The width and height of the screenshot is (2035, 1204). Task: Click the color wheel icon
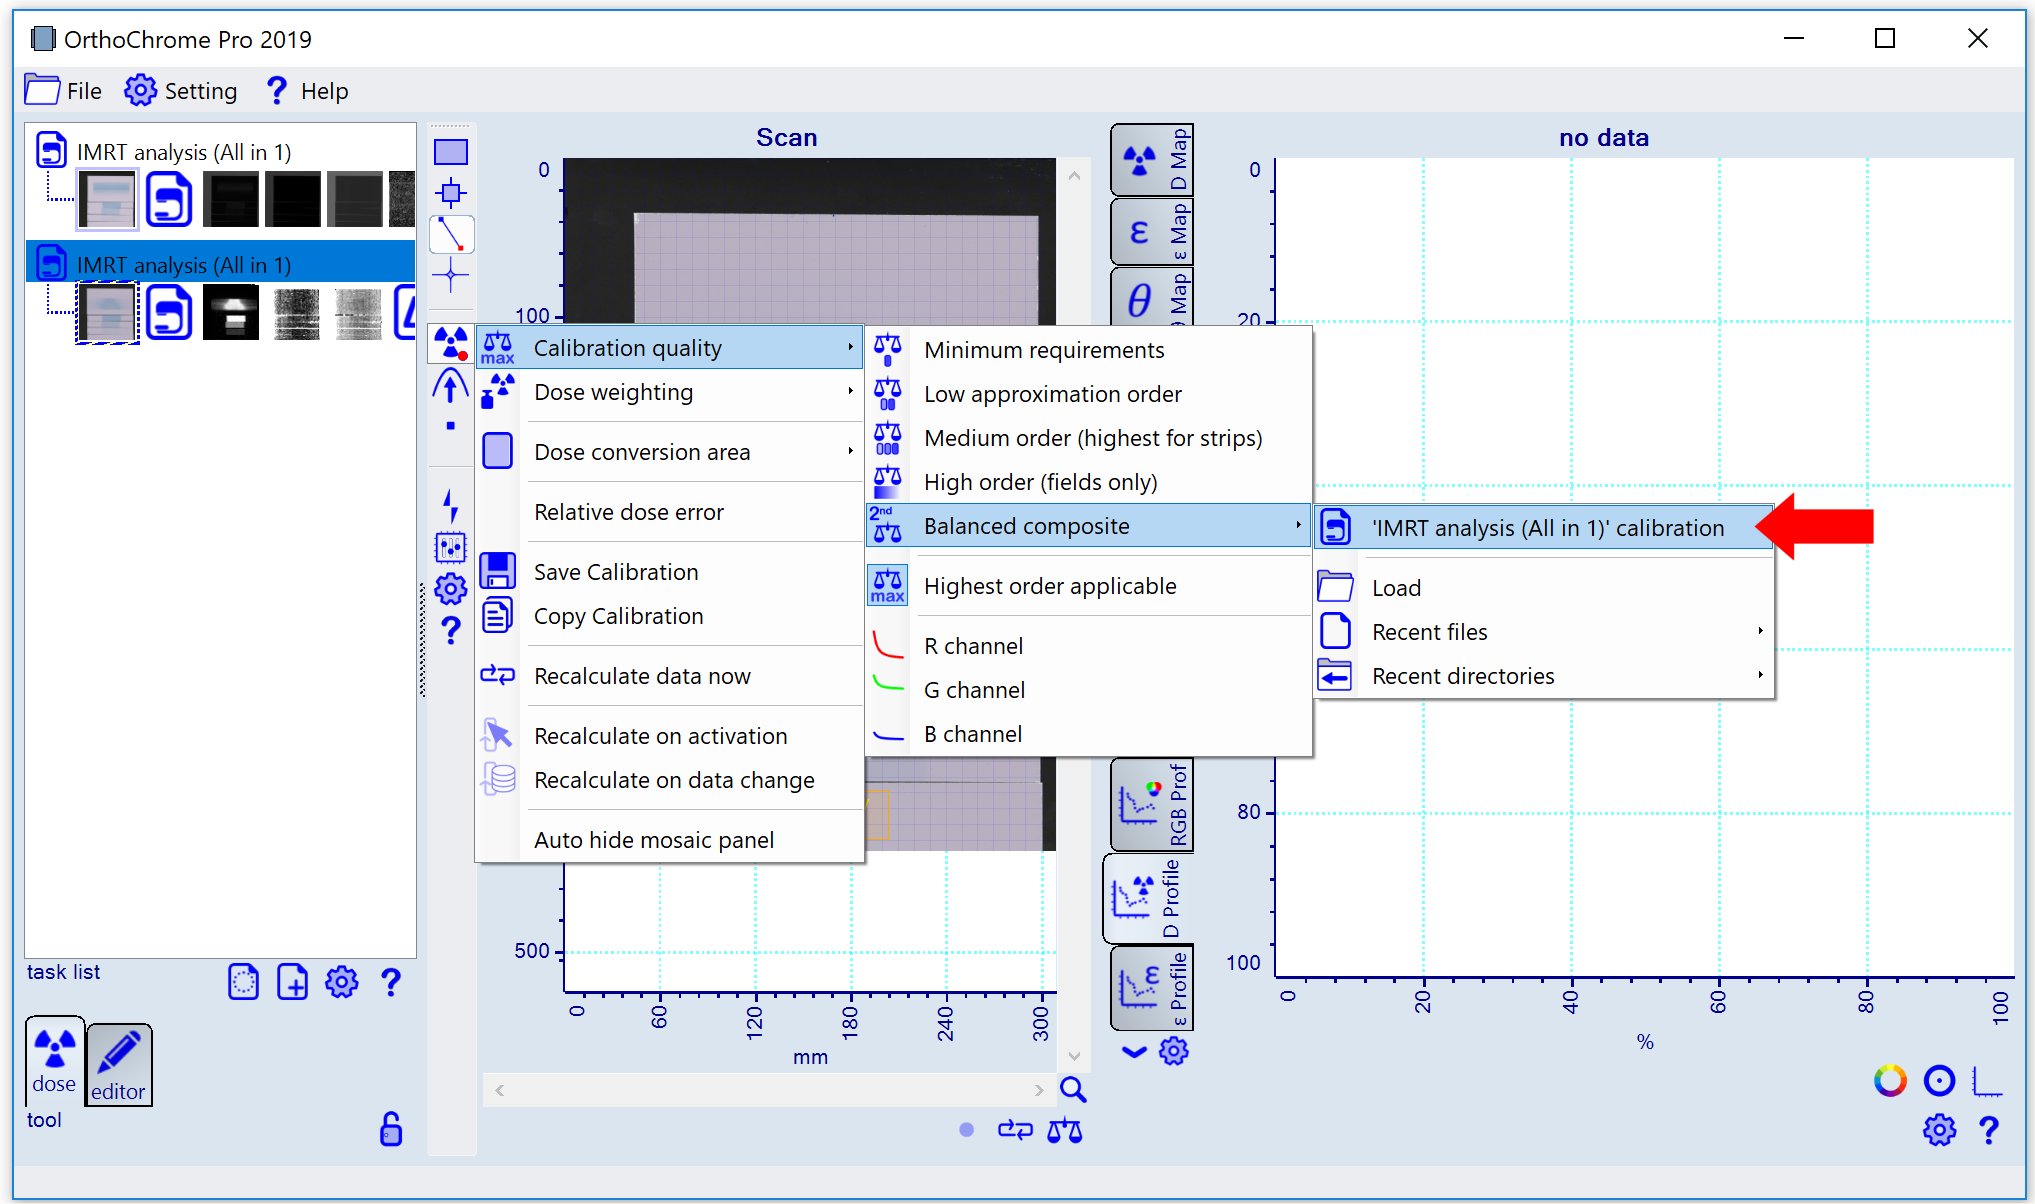pos(1889,1081)
